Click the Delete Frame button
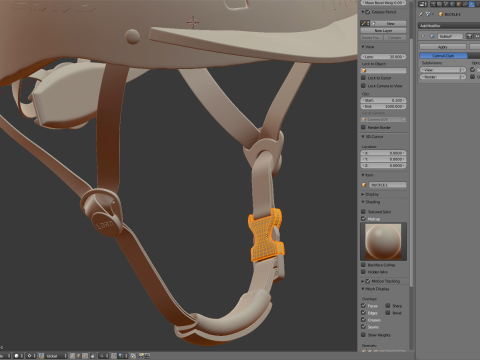Screen dimensions: 480x360 point(372,37)
